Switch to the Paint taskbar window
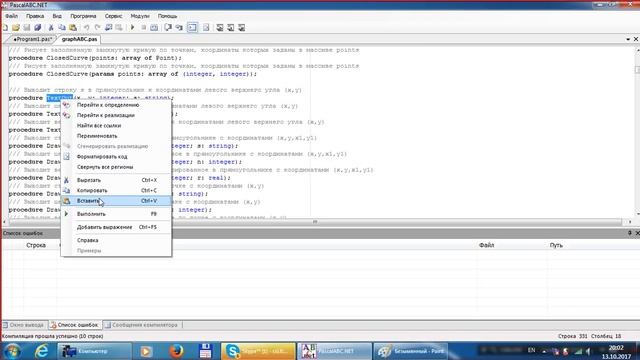This screenshot has width=640, height=360. click(410, 351)
